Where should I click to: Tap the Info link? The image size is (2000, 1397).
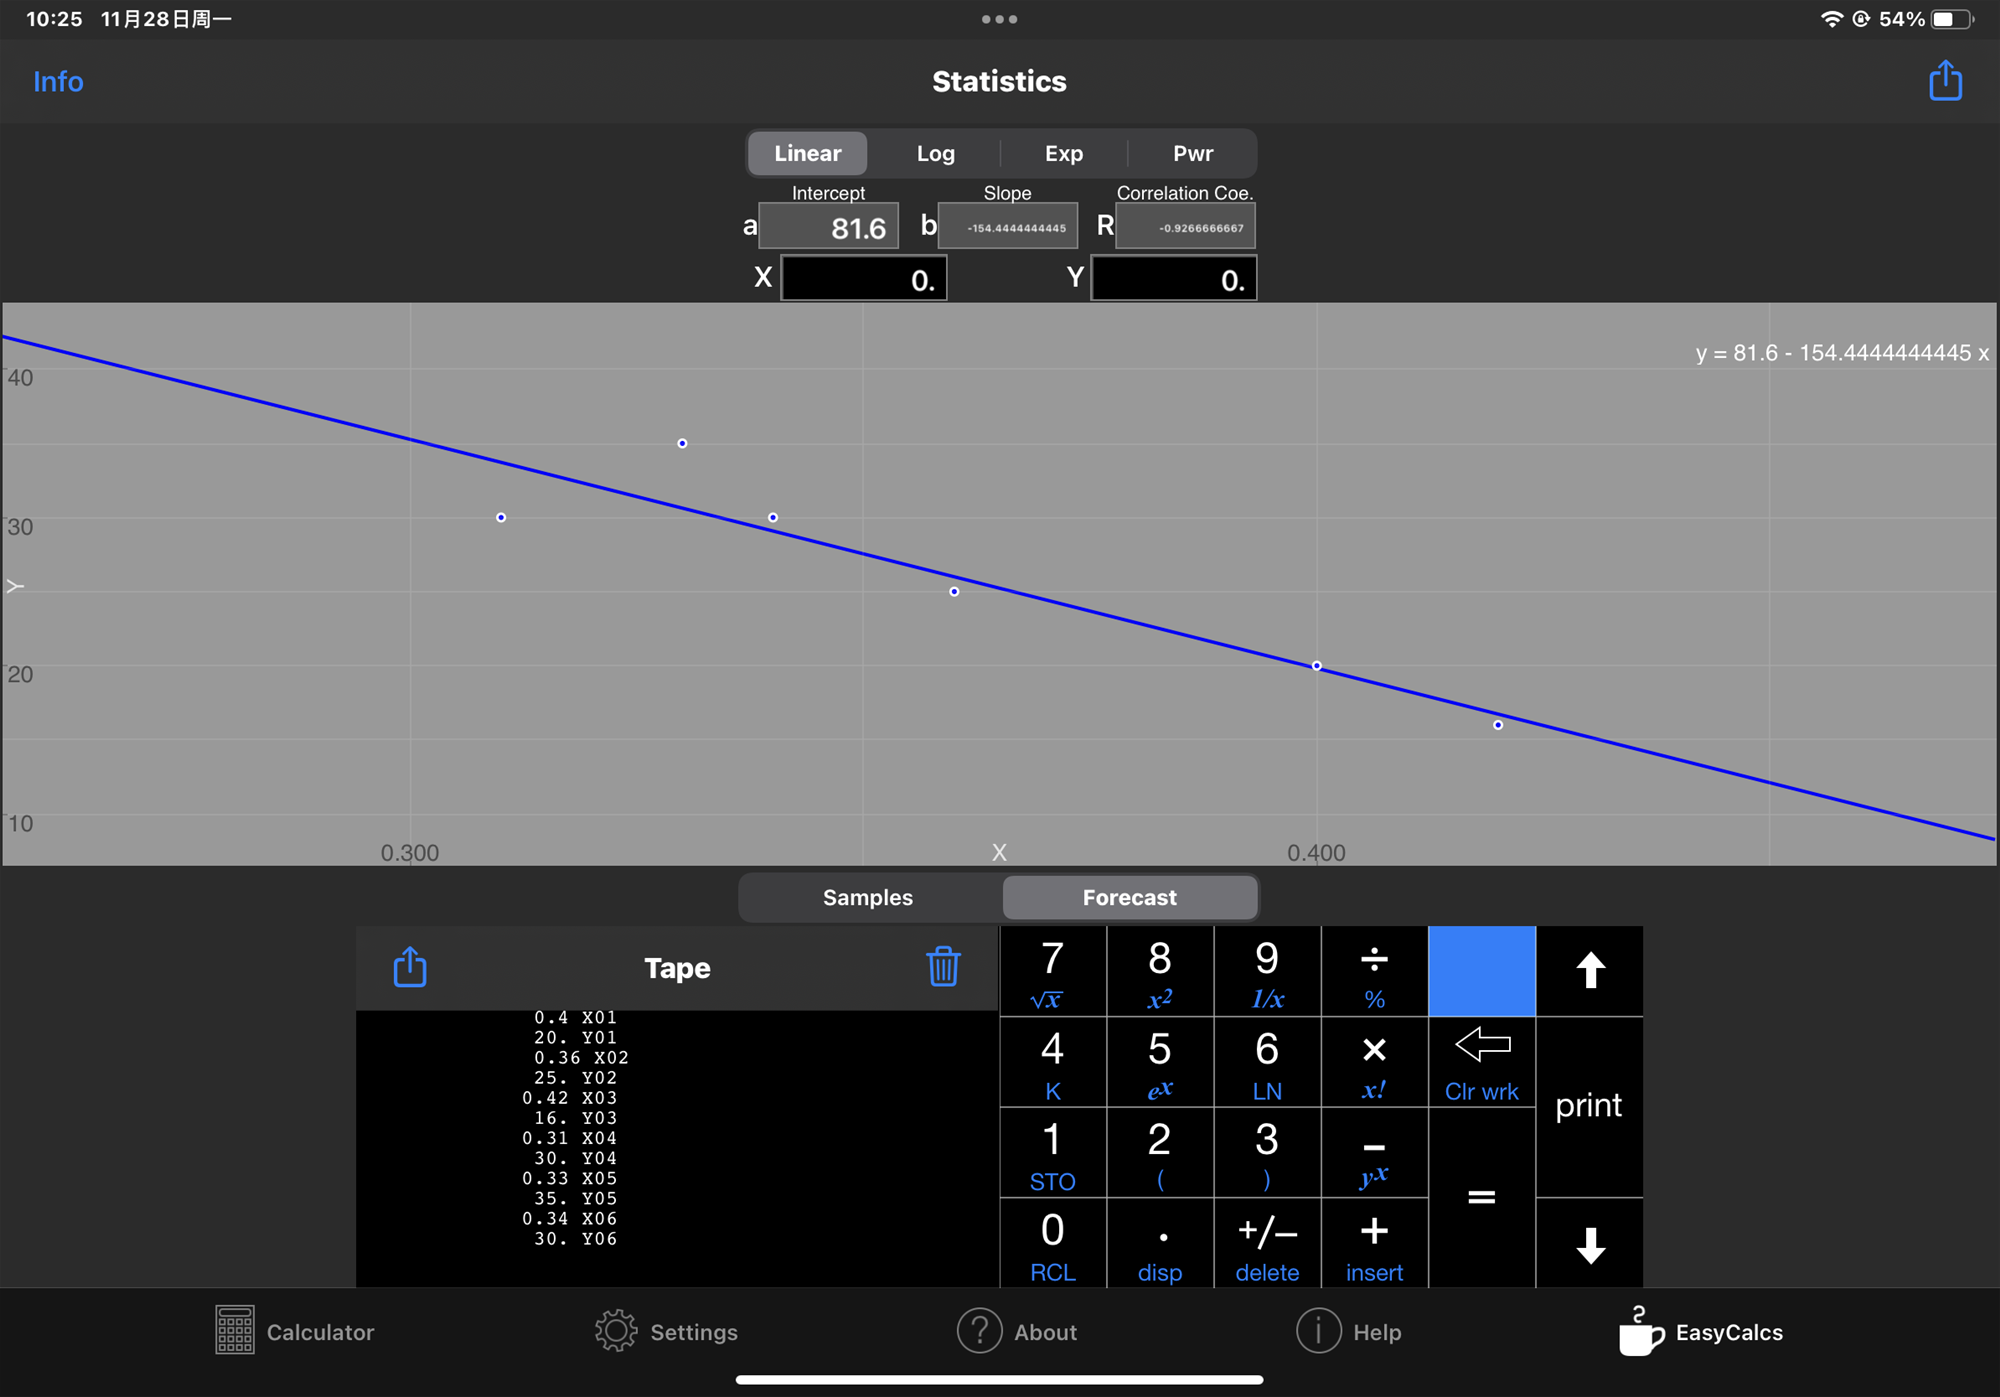coord(58,81)
